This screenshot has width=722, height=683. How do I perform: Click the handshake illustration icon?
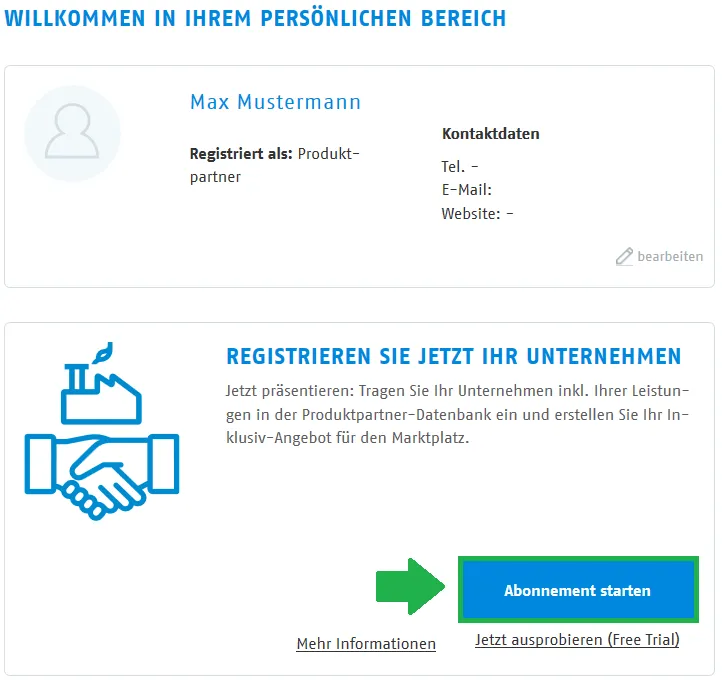pos(101,462)
